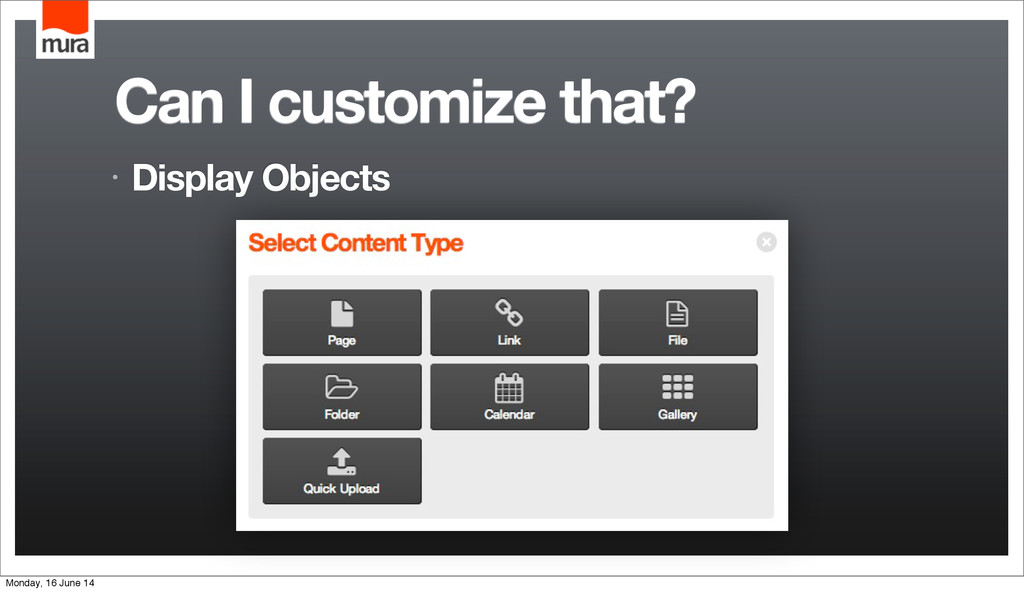1024x592 pixels.
Task: Choose the Calendar content type
Action: 509,397
